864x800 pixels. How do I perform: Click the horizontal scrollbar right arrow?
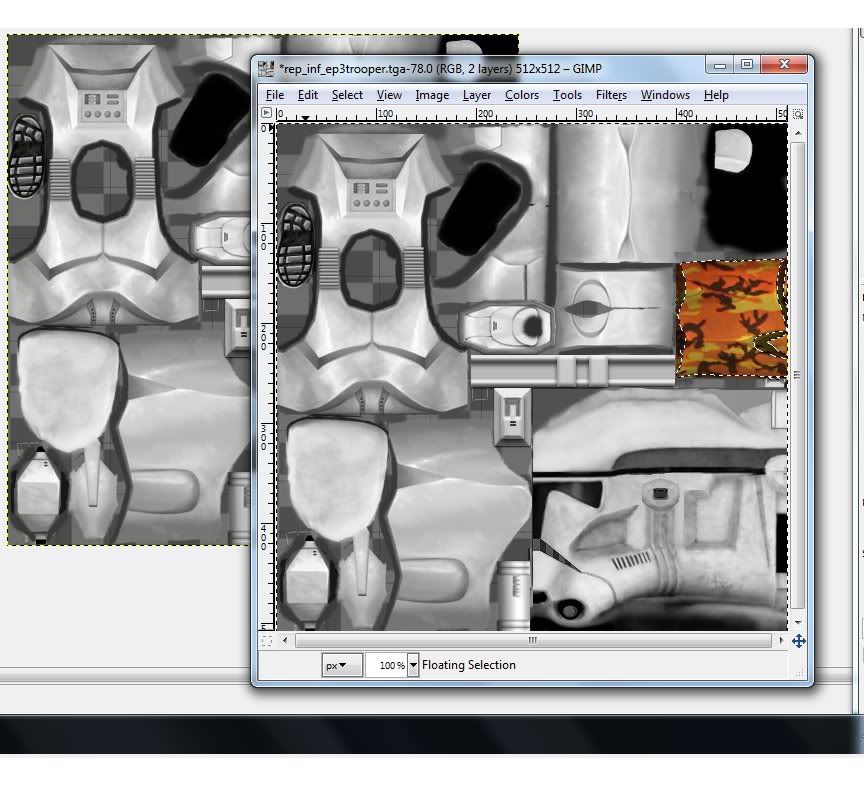[781, 640]
